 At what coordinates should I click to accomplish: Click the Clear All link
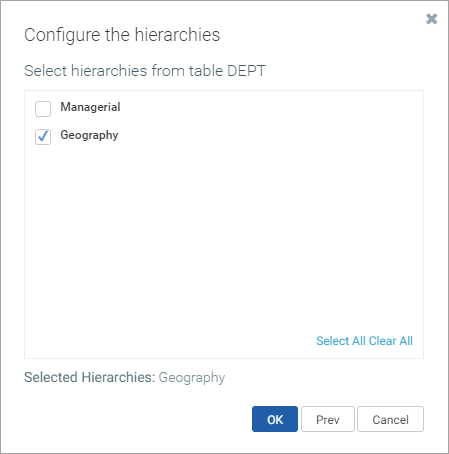click(391, 341)
